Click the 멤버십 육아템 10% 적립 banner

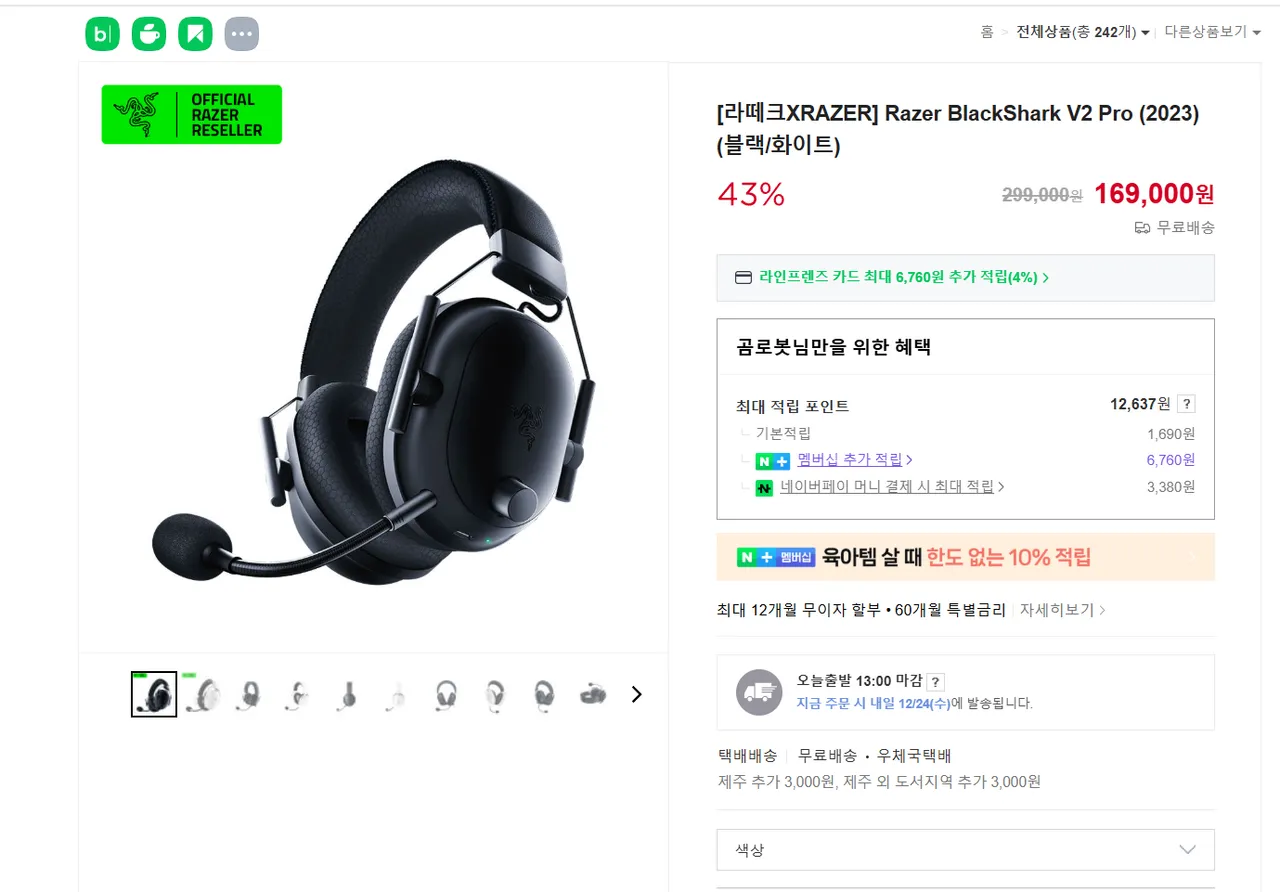click(965, 557)
